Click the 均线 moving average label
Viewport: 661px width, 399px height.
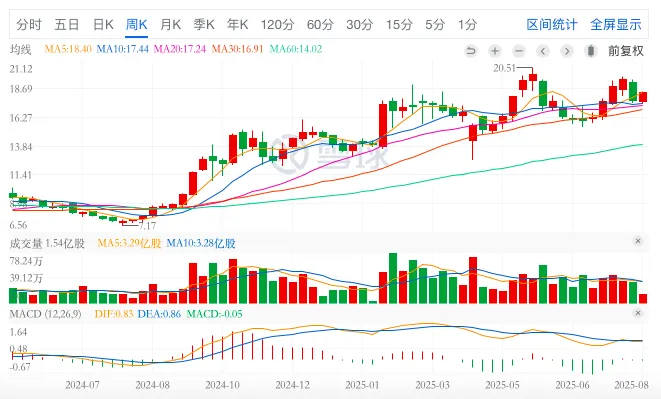[20, 49]
